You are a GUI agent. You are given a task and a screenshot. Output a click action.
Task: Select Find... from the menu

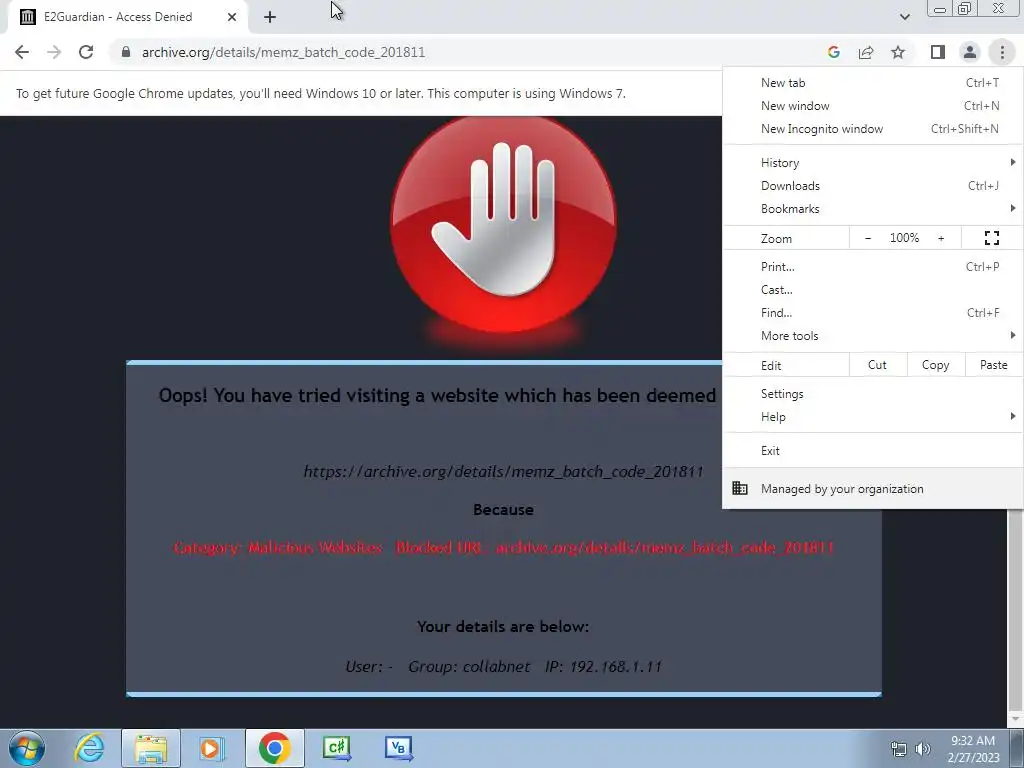(872, 313)
